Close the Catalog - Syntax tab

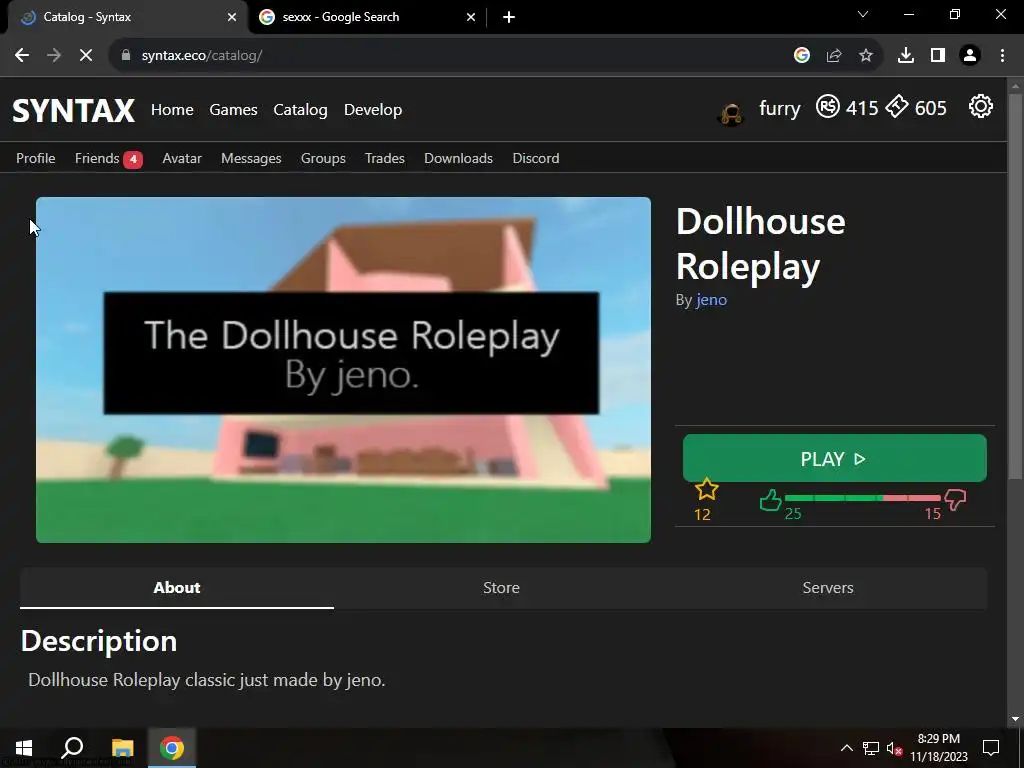232,17
